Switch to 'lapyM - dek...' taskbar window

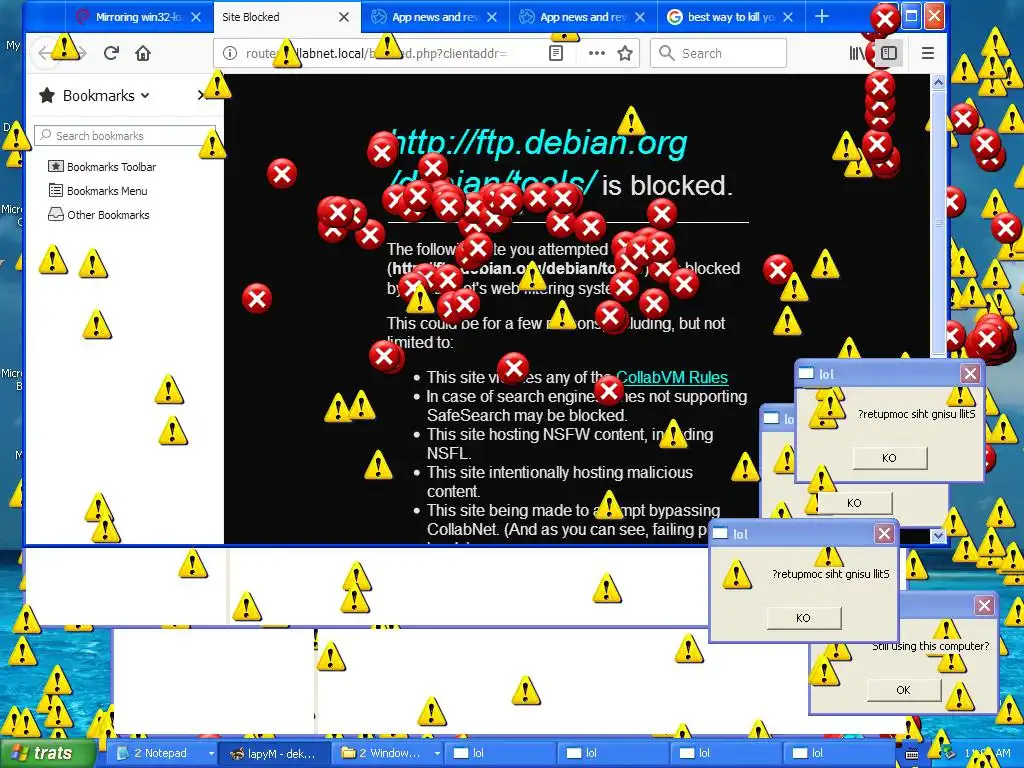click(273, 754)
